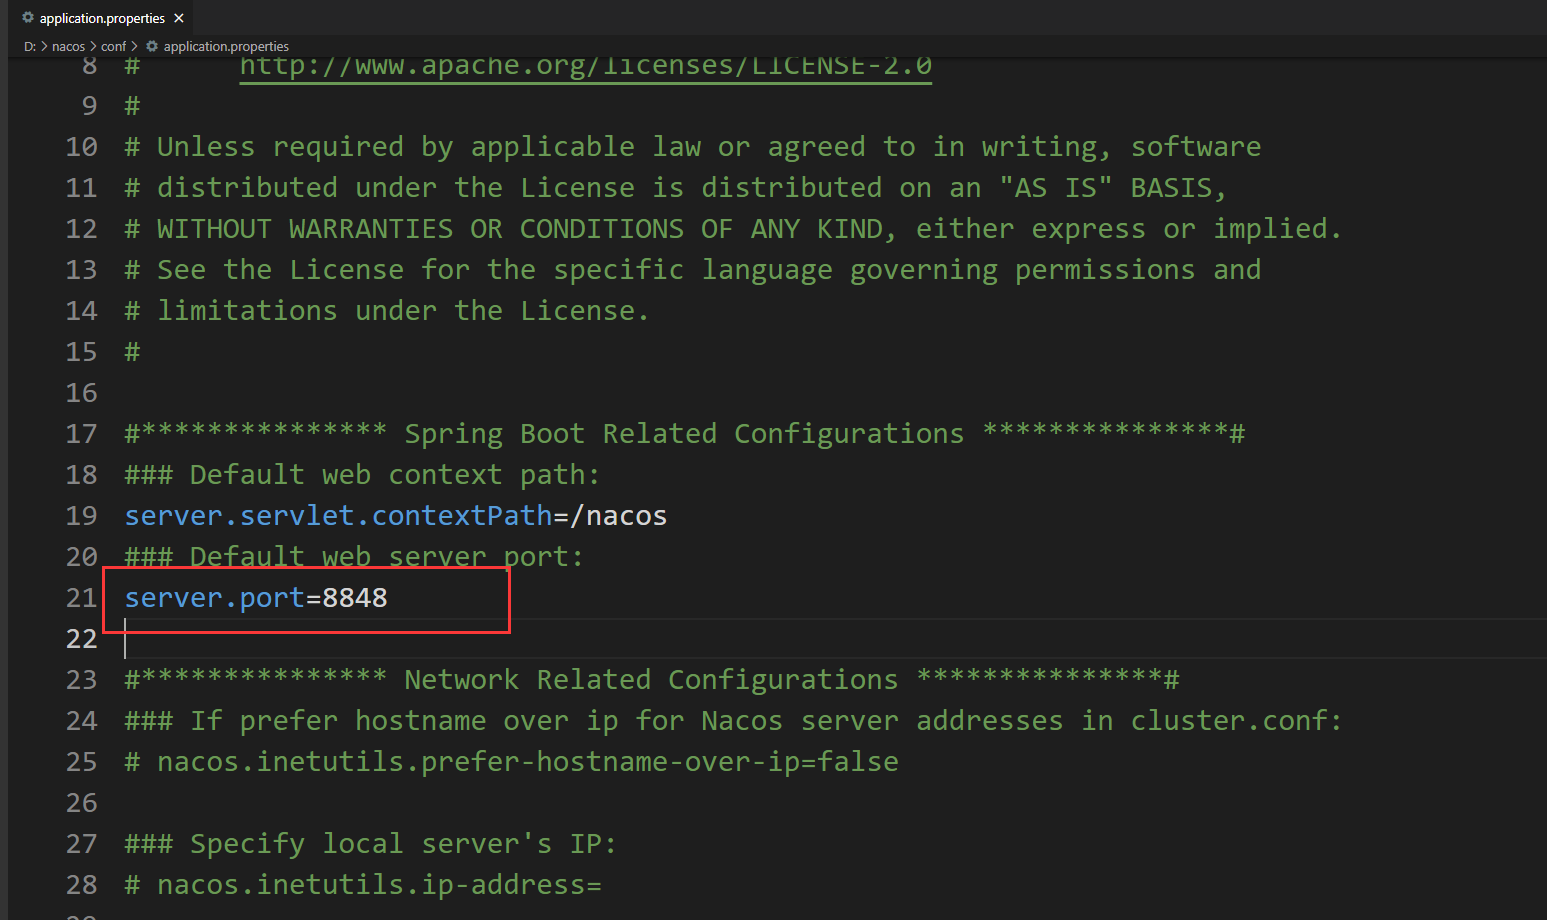This screenshot has height=920, width=1547.
Task: Click the 'distributed under the License' line
Action: (675, 188)
